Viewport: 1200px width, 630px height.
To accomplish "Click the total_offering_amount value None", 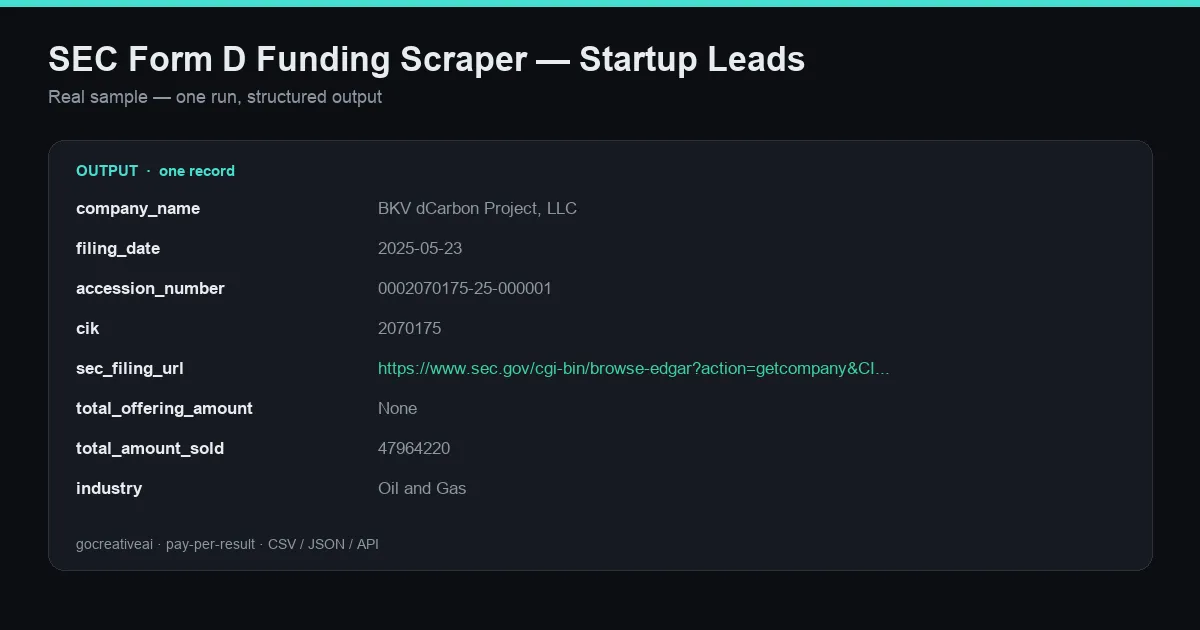I will click(398, 408).
